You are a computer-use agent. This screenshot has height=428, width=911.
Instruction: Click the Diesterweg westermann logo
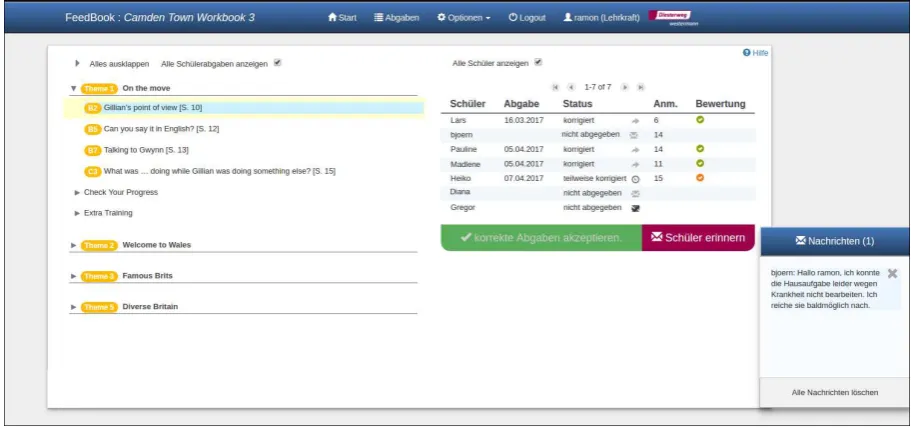pos(674,17)
